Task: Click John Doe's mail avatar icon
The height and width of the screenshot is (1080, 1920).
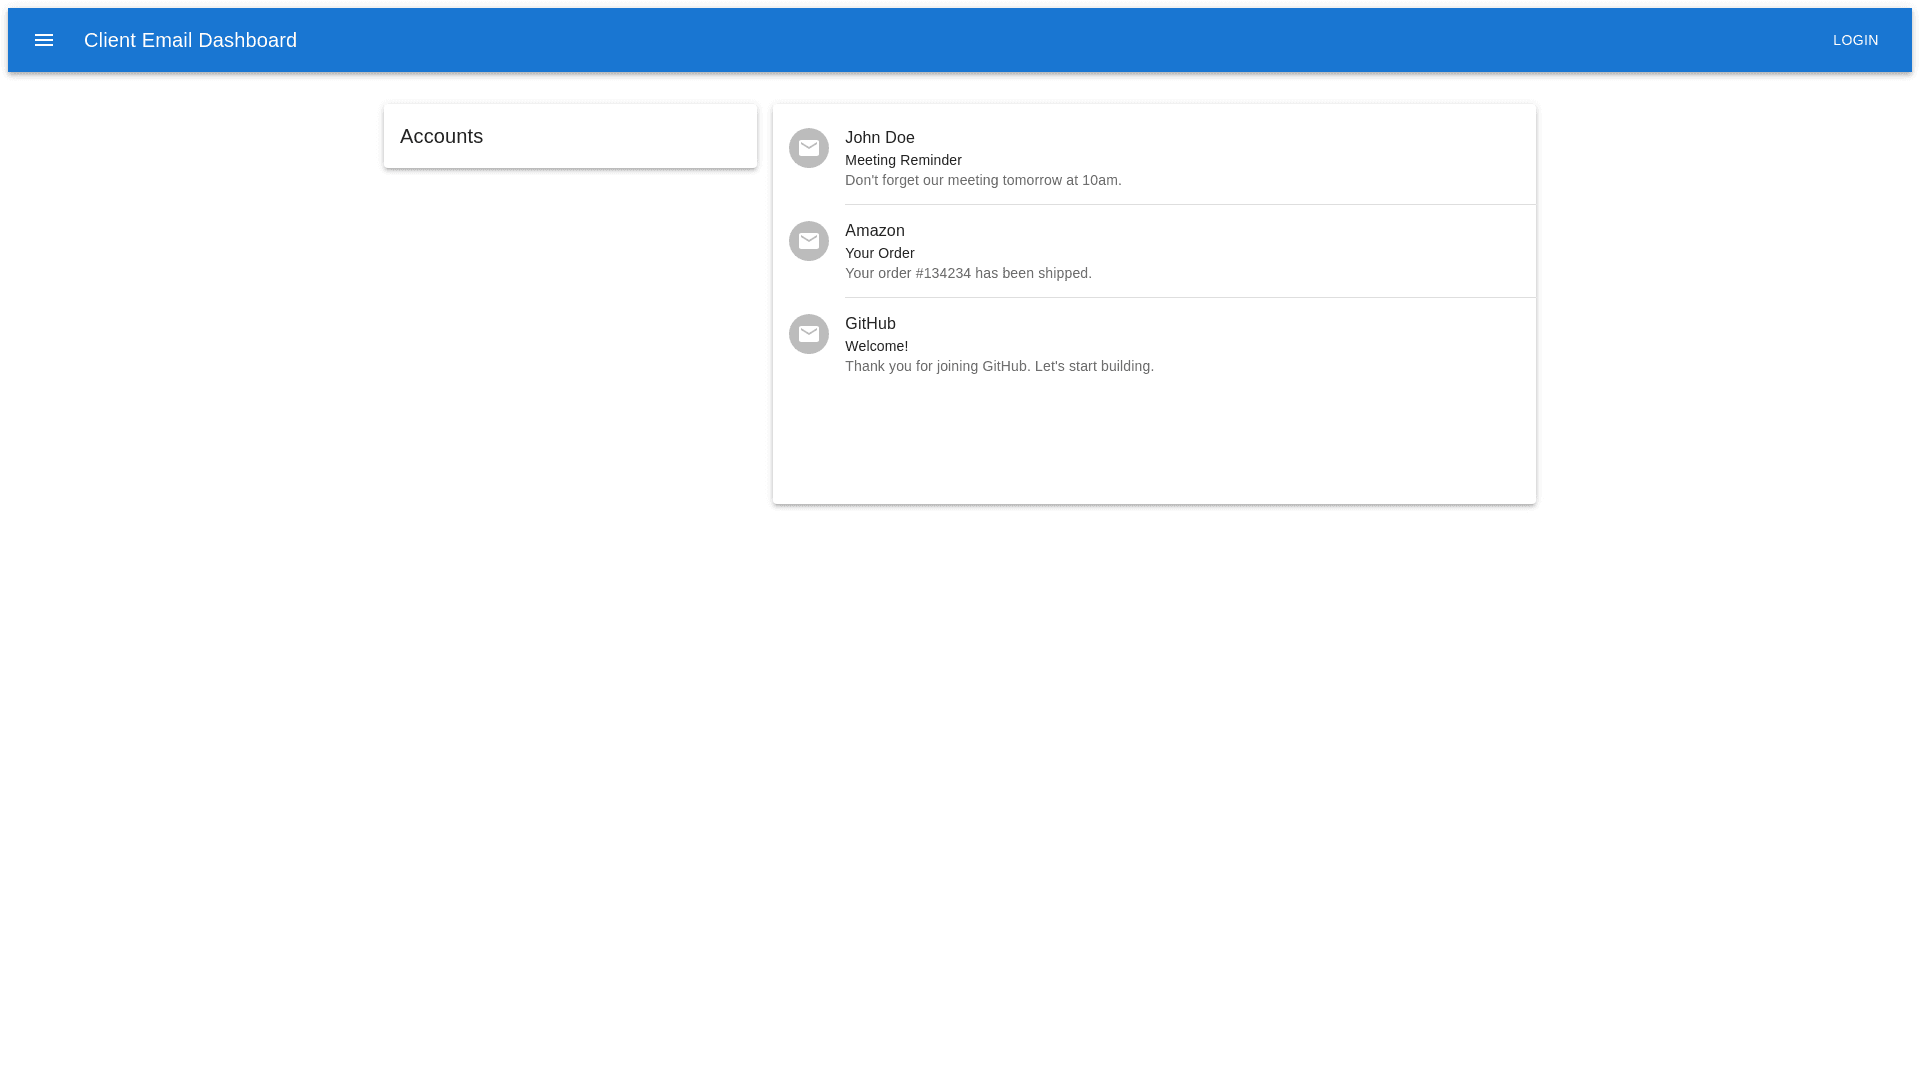Action: (809, 148)
